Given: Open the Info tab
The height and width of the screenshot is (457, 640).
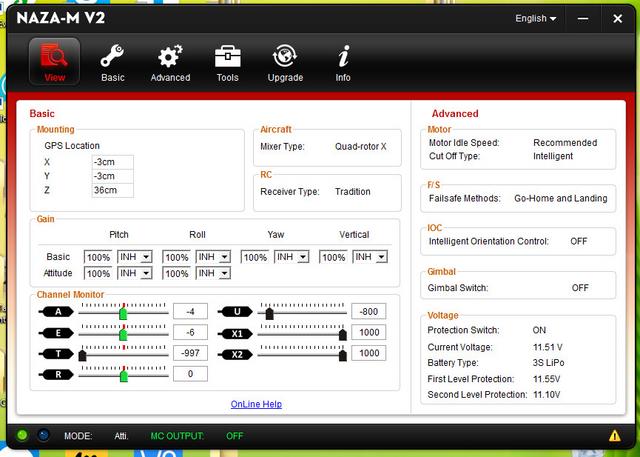Looking at the screenshot, I should coord(343,62).
